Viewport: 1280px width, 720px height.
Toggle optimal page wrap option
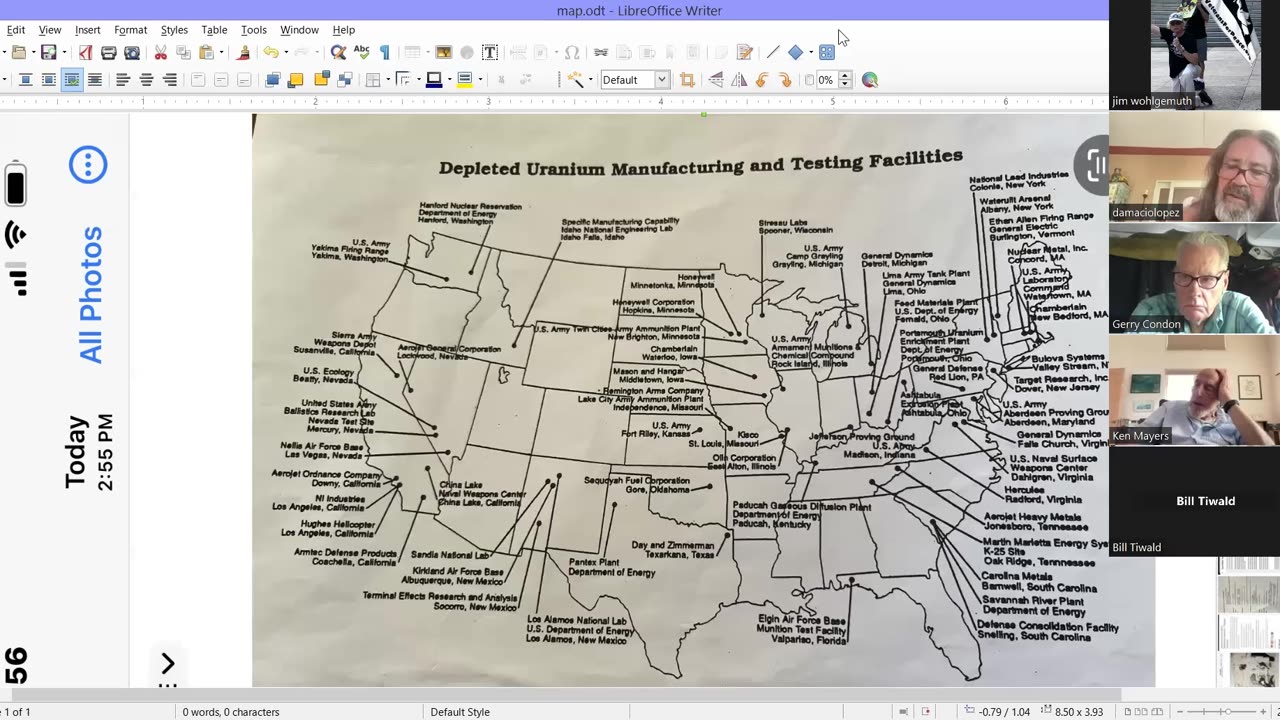pos(72,80)
